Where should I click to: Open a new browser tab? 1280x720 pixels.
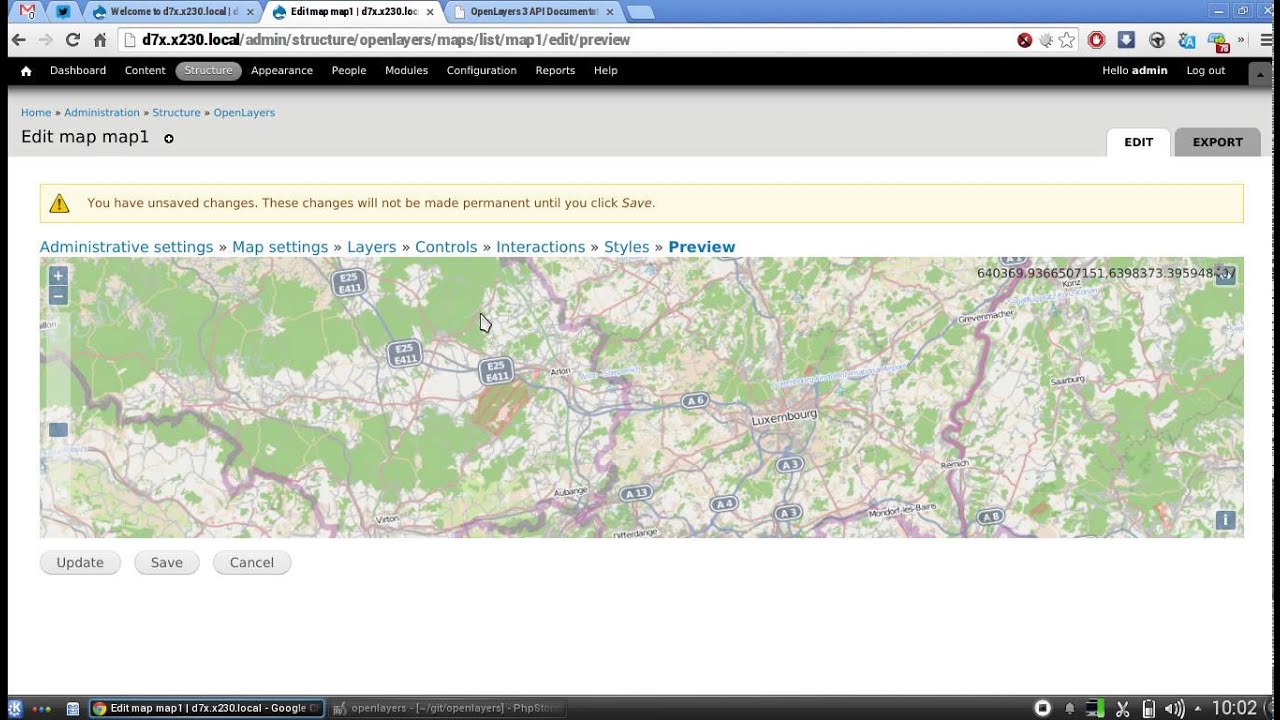pyautogui.click(x=640, y=12)
